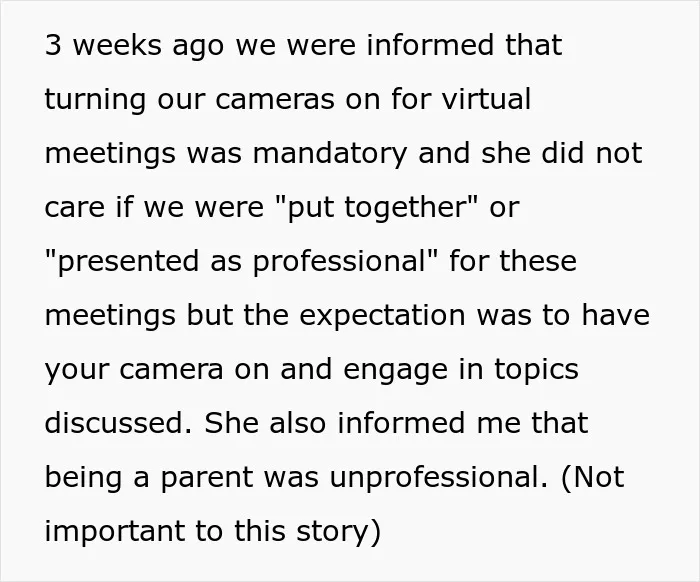Click the quoted phrase "presented as professional"
The width and height of the screenshot is (700, 582).
pos(242,262)
